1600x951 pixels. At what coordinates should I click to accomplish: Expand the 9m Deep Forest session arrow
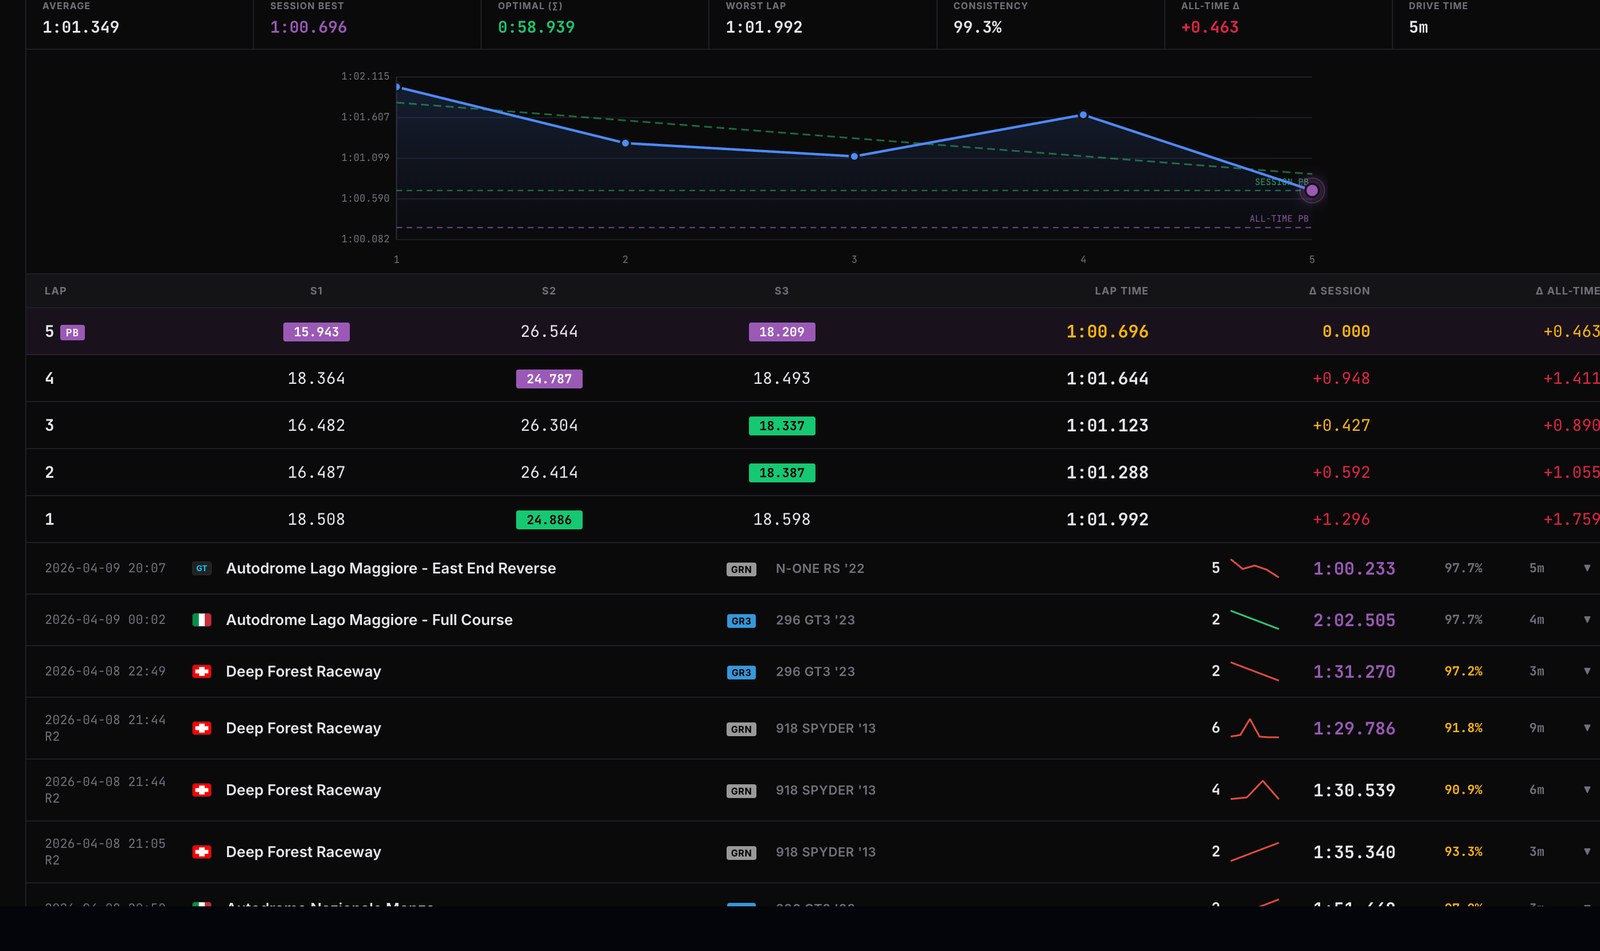1587,728
